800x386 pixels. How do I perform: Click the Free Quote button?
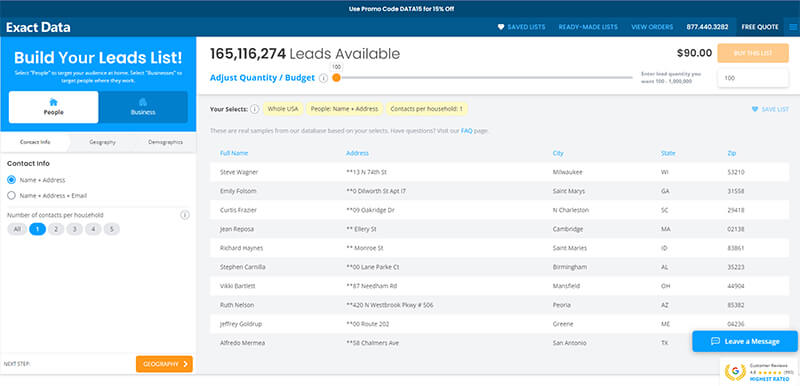[x=760, y=27]
